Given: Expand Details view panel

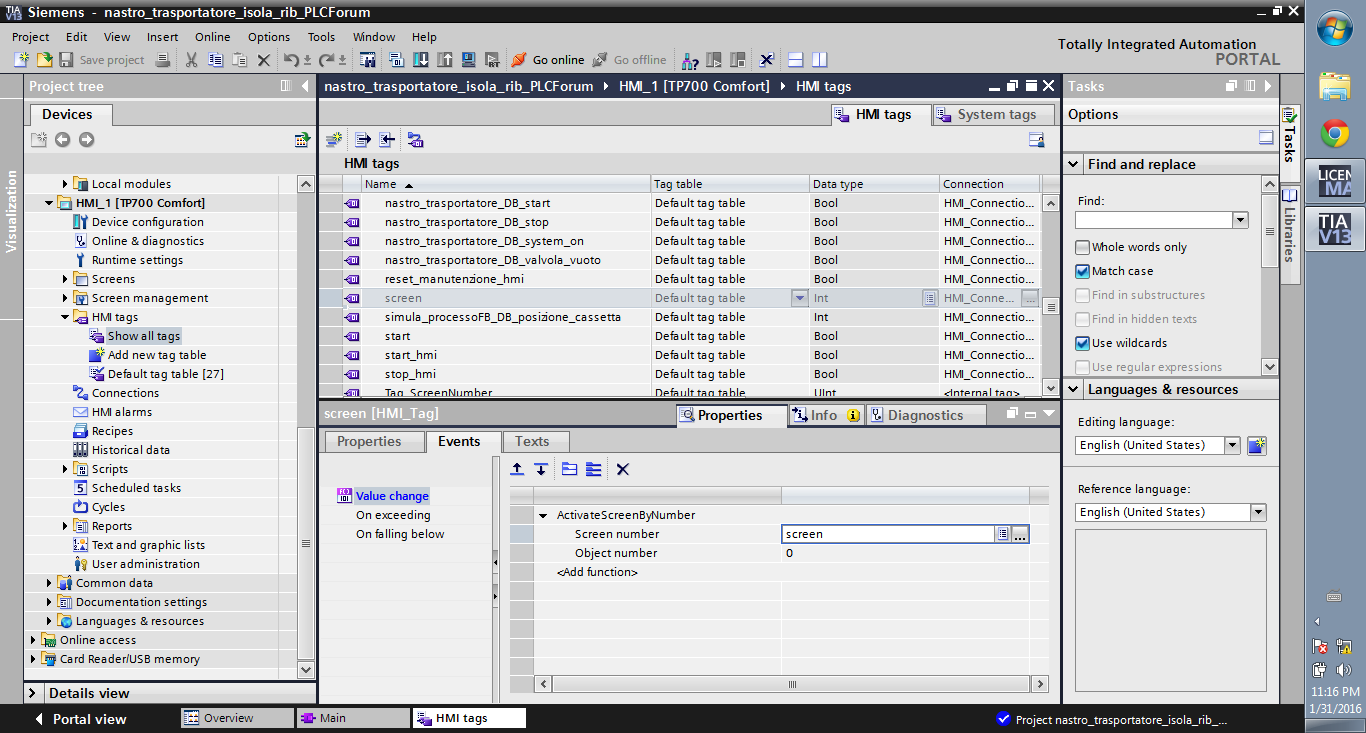Looking at the screenshot, I should pyautogui.click(x=33, y=693).
